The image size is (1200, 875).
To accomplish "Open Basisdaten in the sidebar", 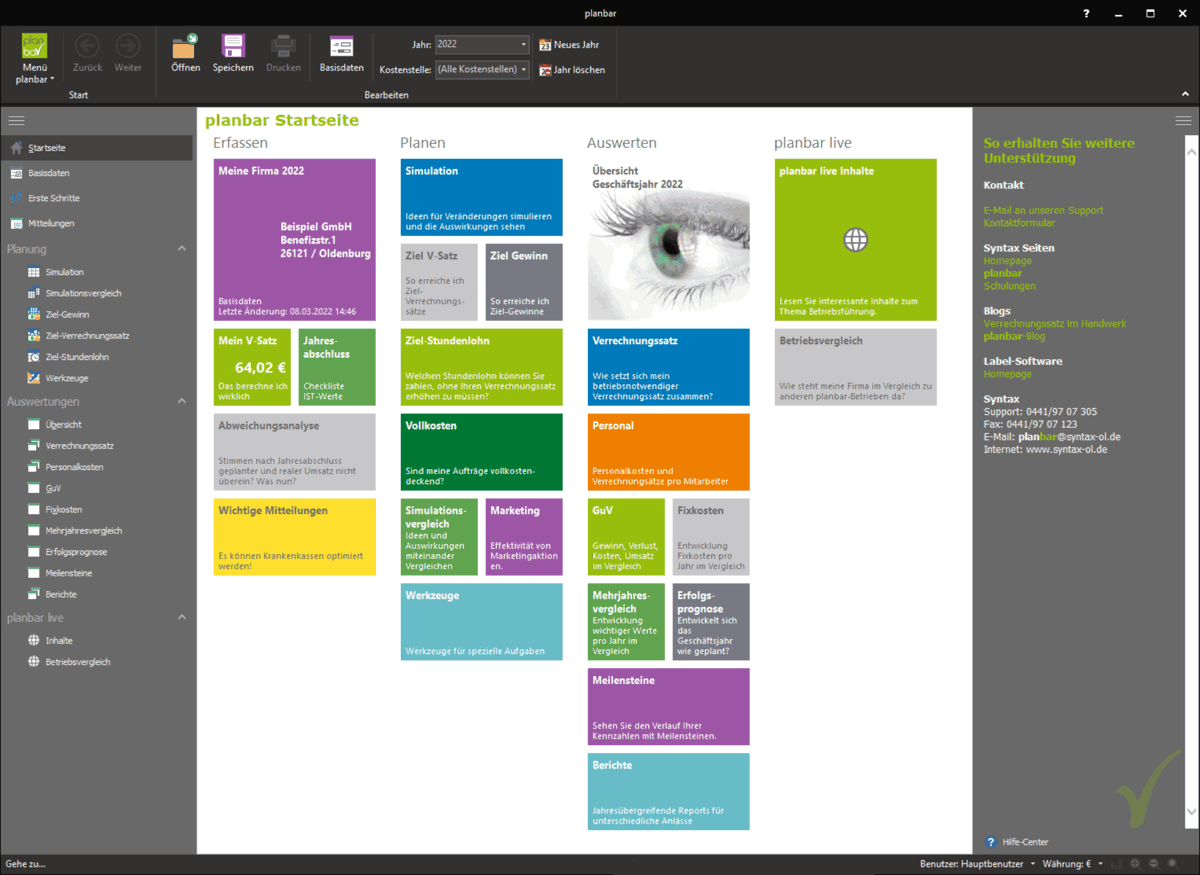I will click(x=96, y=173).
